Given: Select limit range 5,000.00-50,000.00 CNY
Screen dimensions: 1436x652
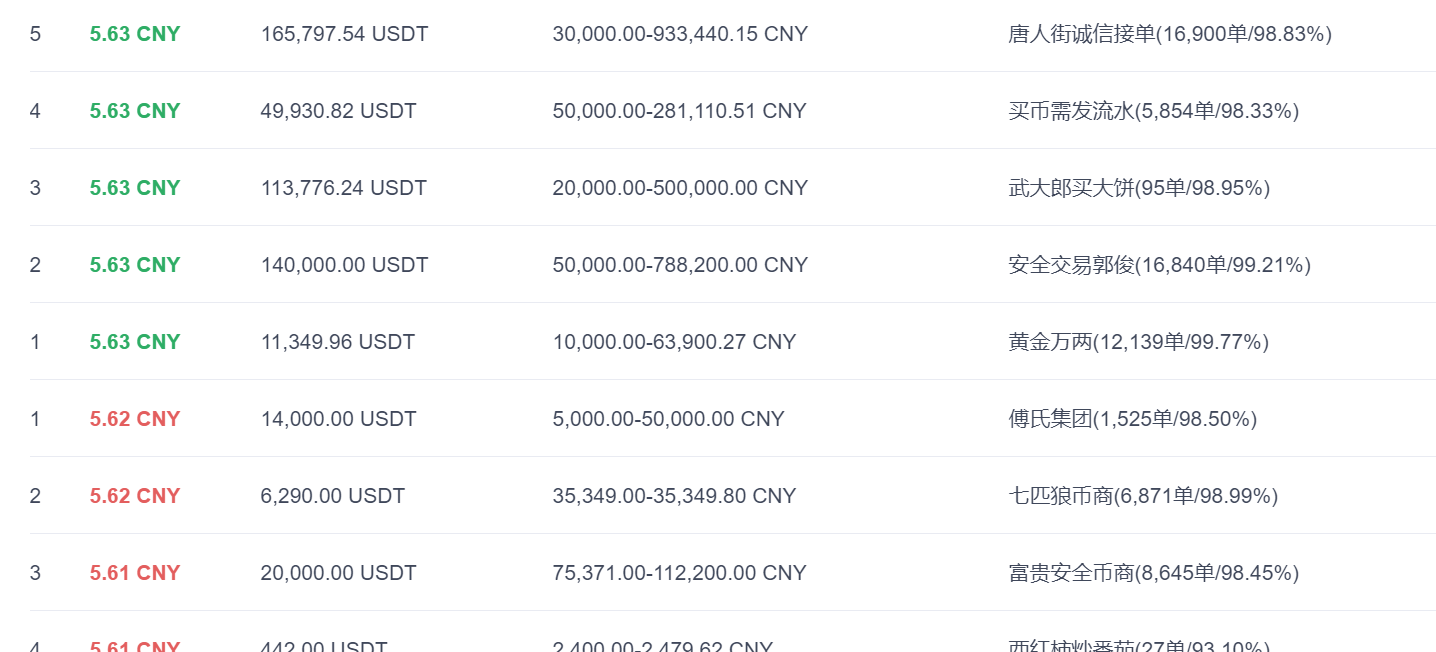Looking at the screenshot, I should (669, 419).
